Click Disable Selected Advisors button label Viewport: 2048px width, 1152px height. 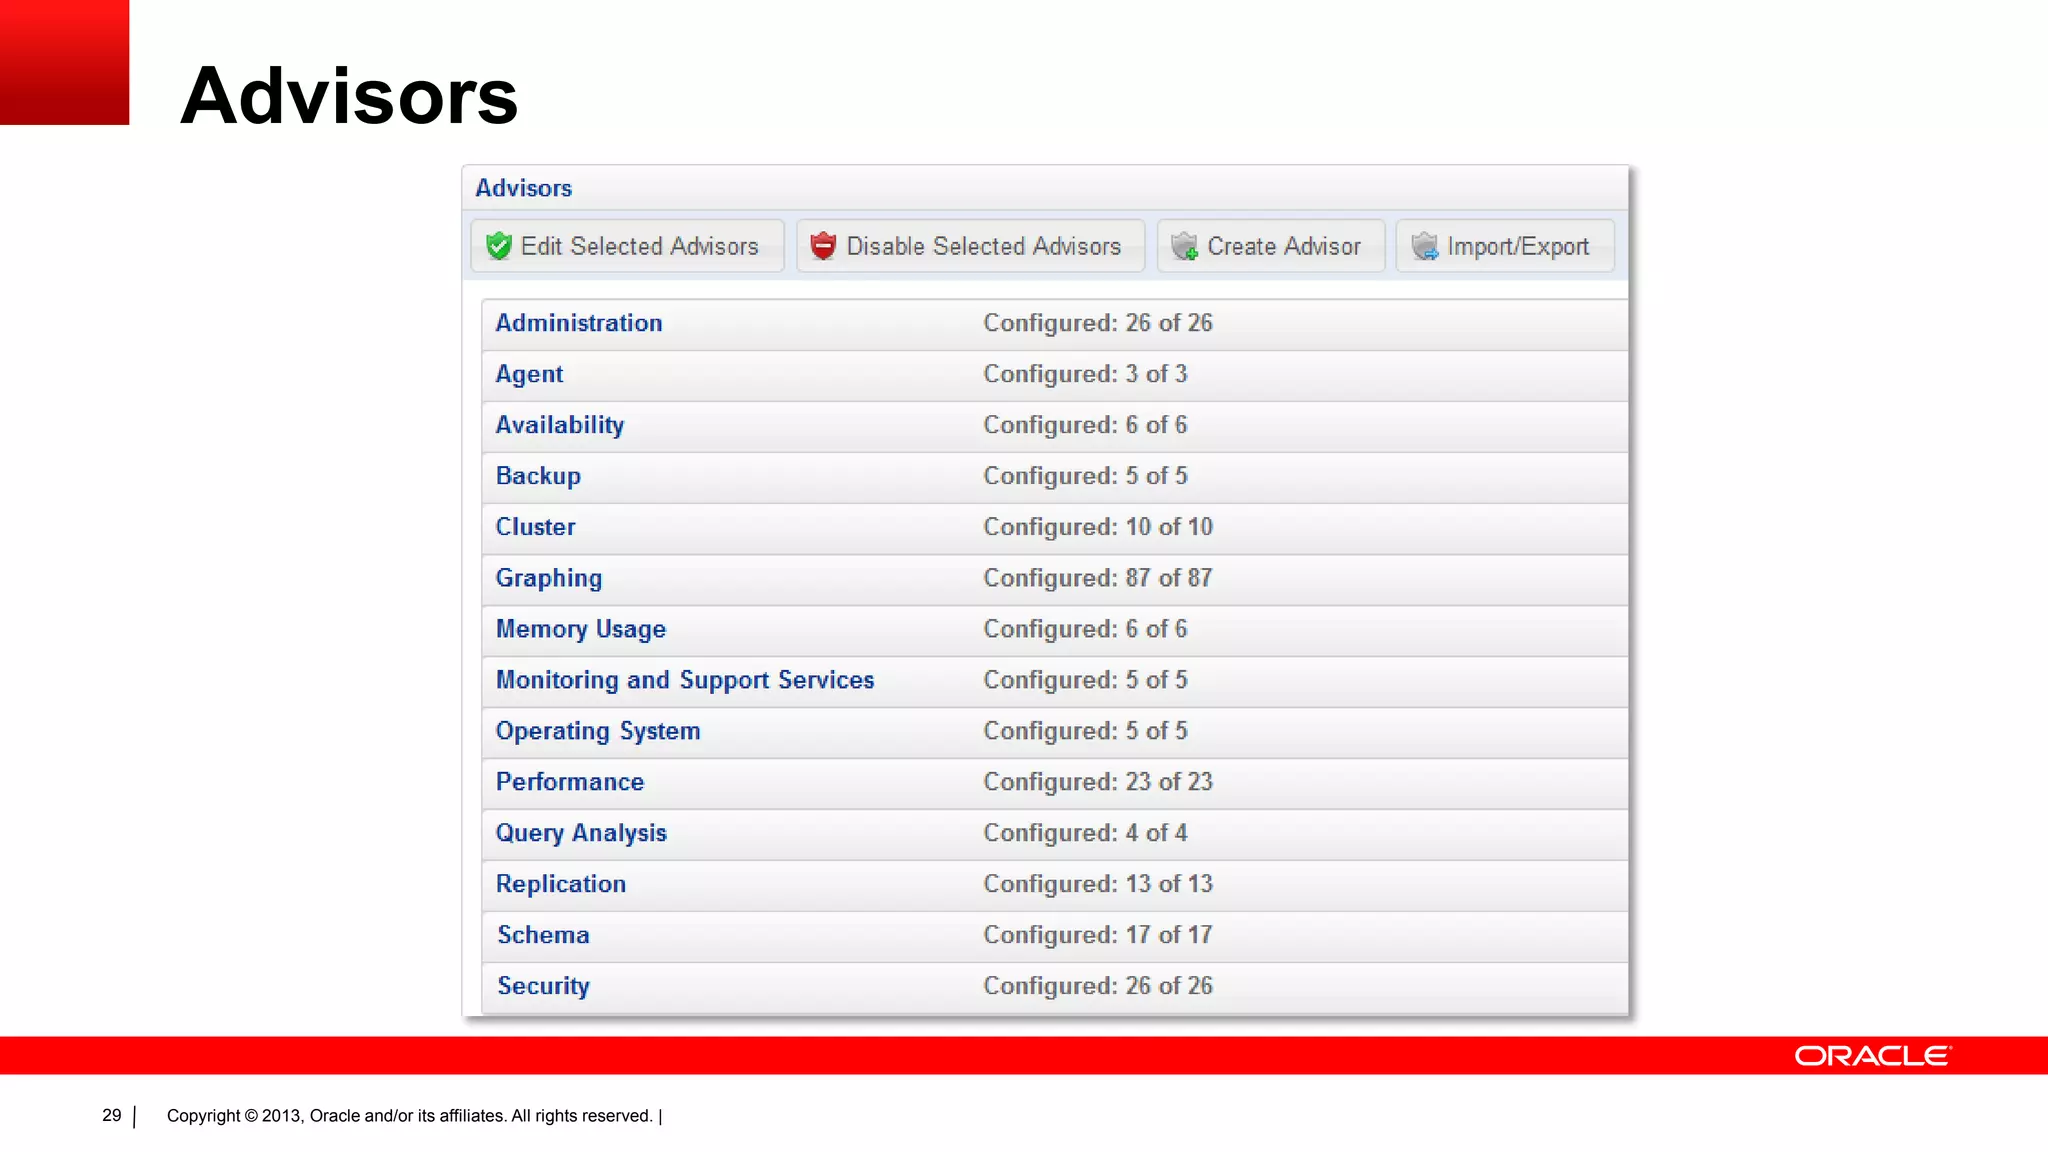coord(984,246)
